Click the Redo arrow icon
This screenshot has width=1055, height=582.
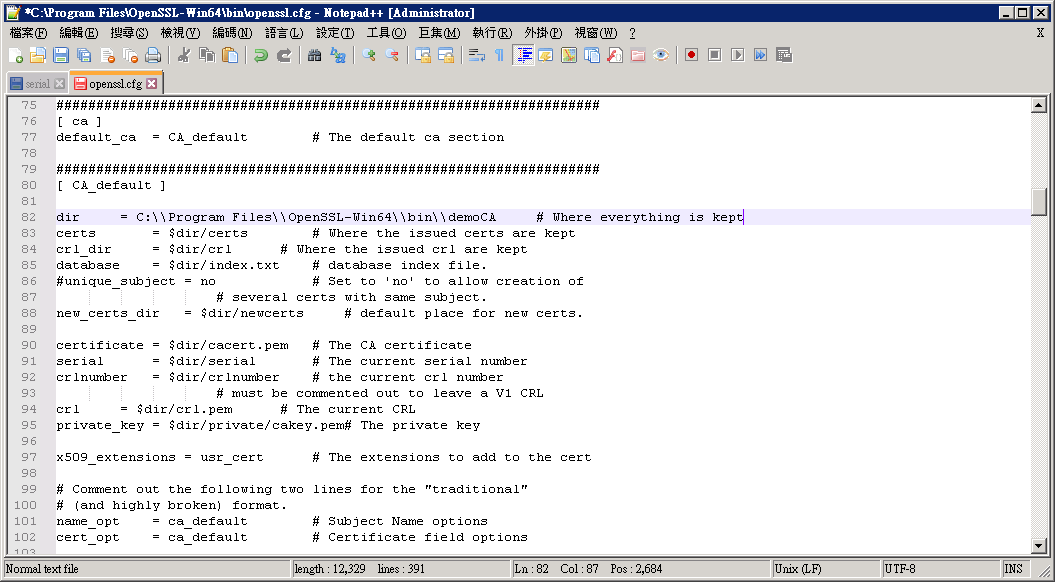(x=284, y=56)
